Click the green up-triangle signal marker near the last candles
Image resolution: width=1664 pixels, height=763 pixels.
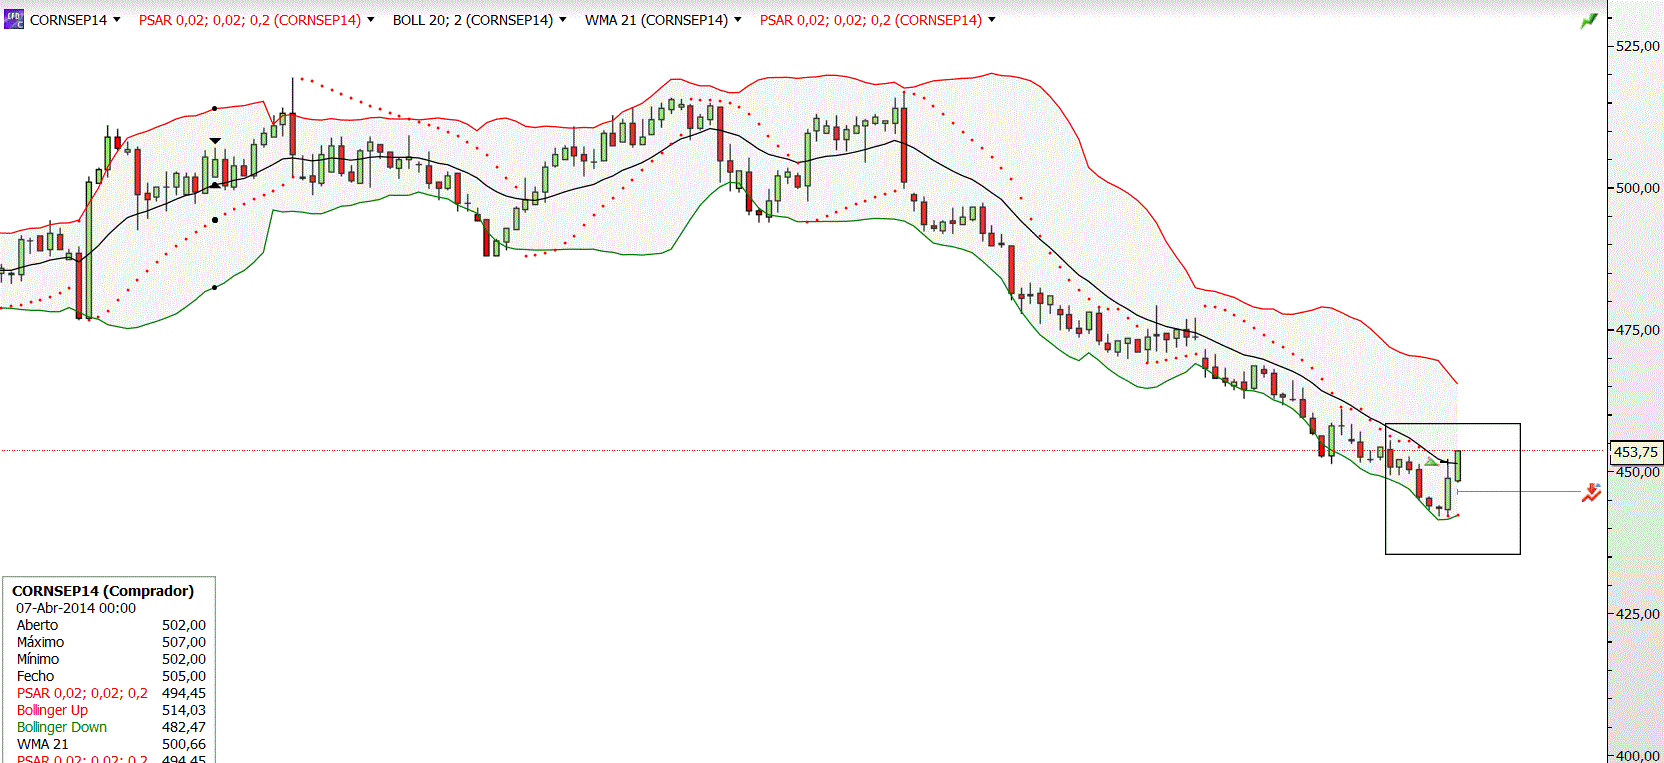(x=1431, y=462)
